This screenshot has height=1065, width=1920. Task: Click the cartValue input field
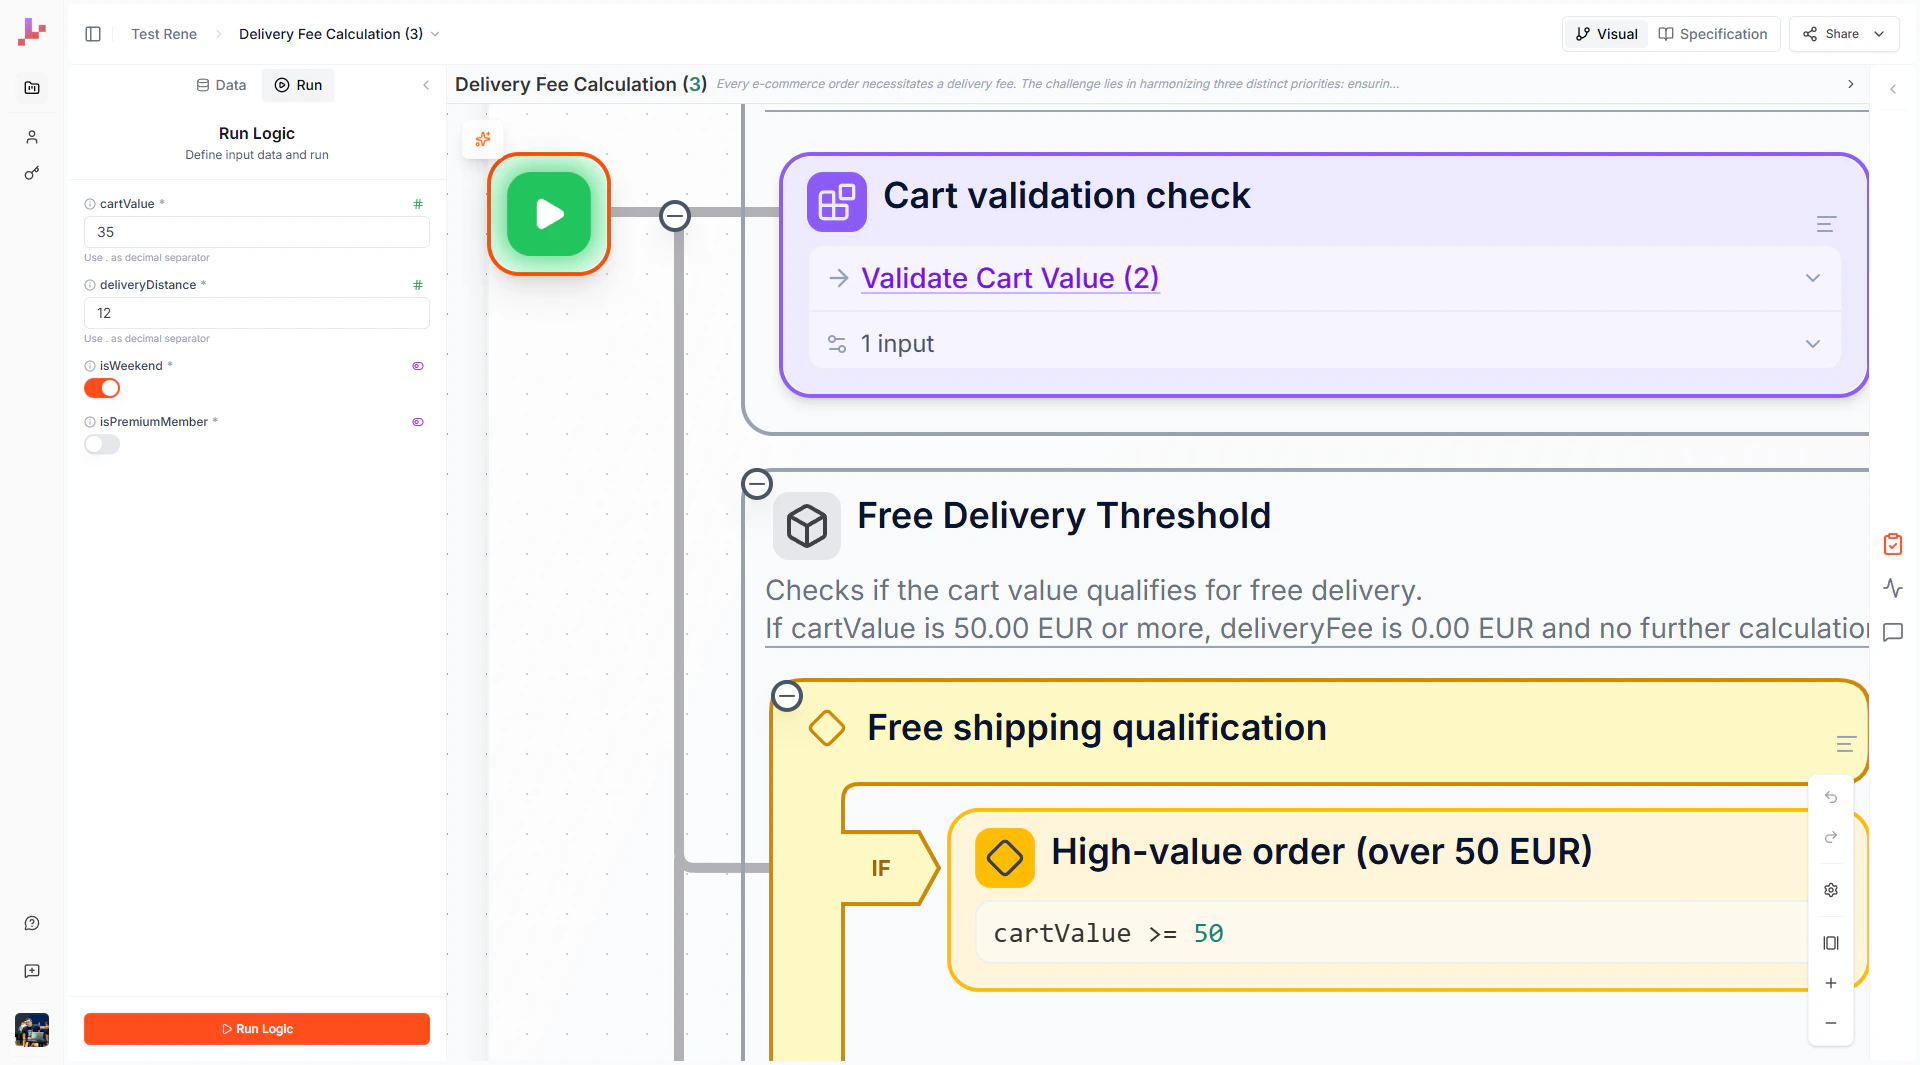tap(257, 232)
